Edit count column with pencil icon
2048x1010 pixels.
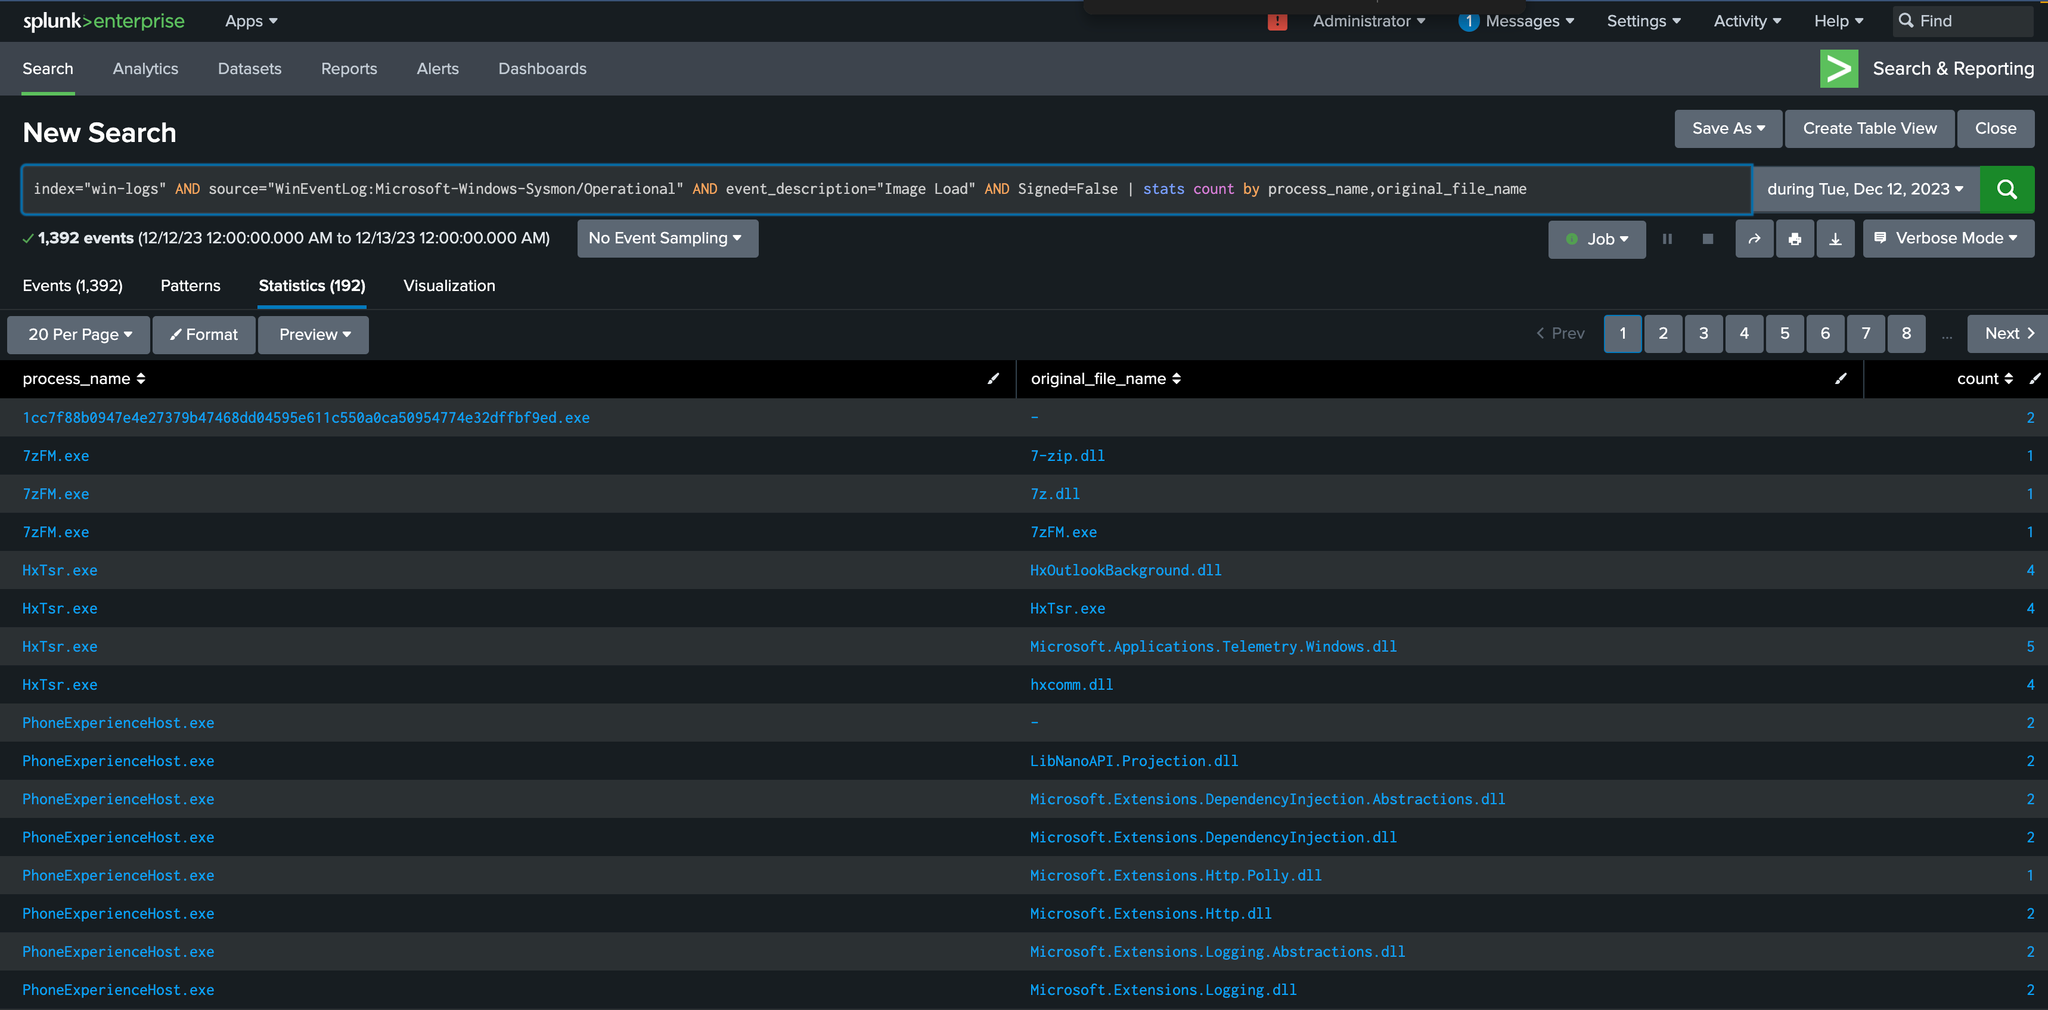[2034, 378]
